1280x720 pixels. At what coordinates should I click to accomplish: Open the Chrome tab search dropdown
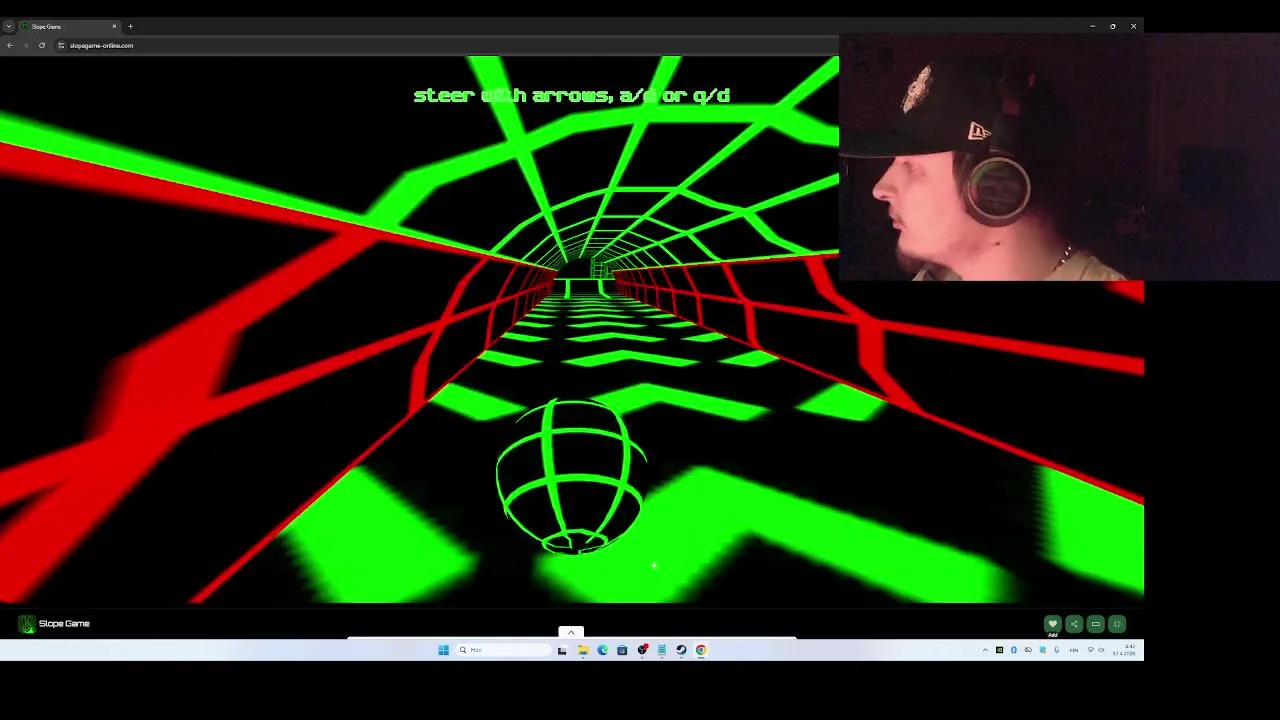pos(9,26)
